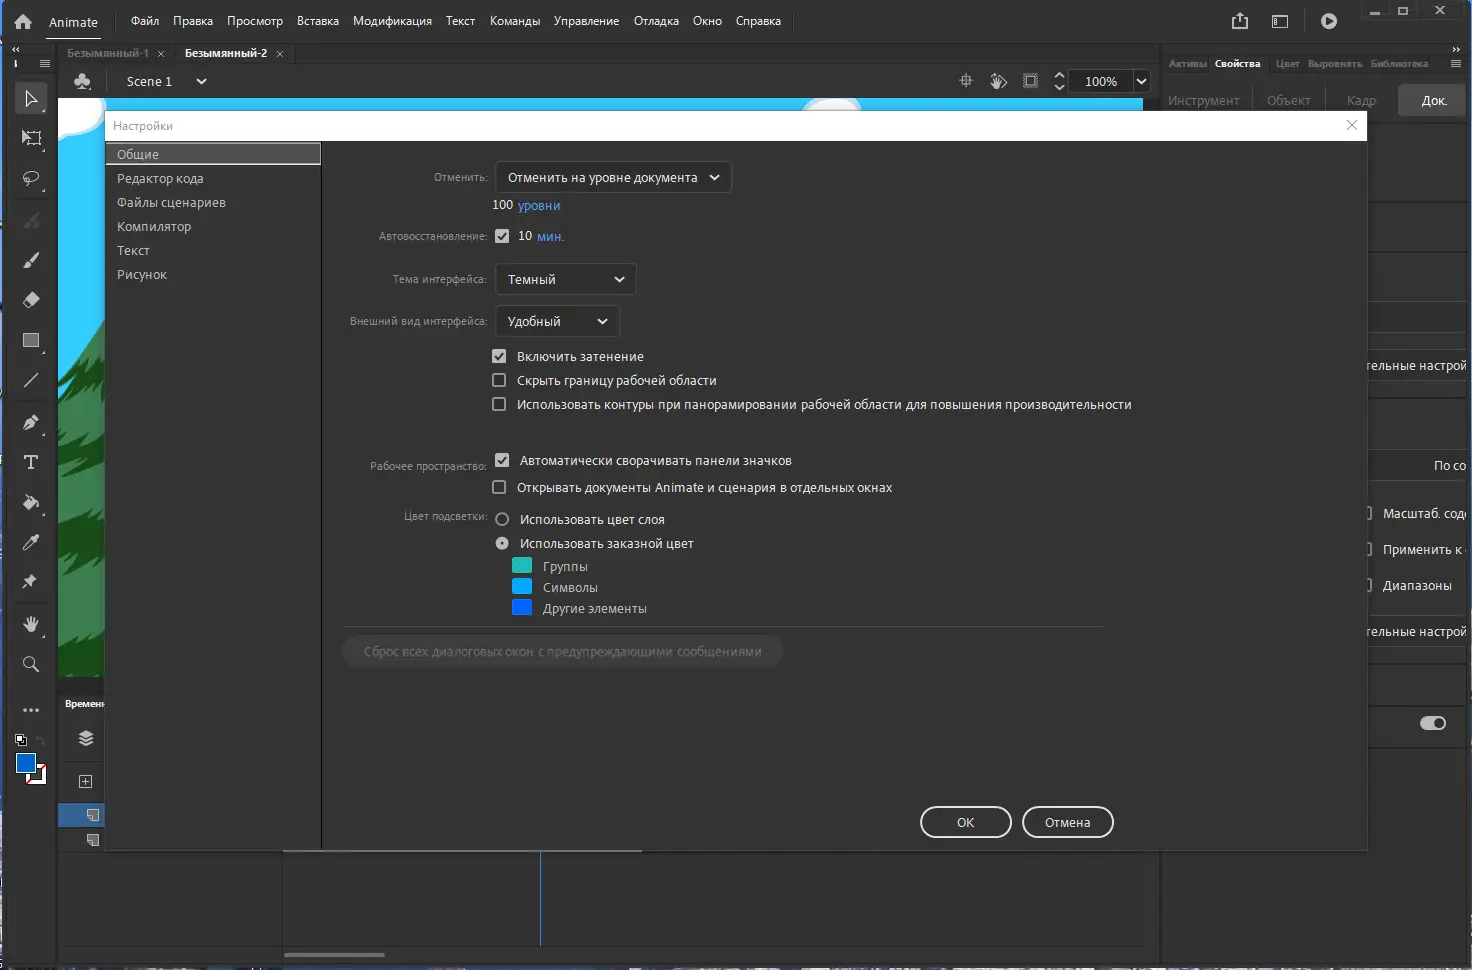Open the interface theme 'Темный' dropdown
The width and height of the screenshot is (1472, 970).
(566, 279)
